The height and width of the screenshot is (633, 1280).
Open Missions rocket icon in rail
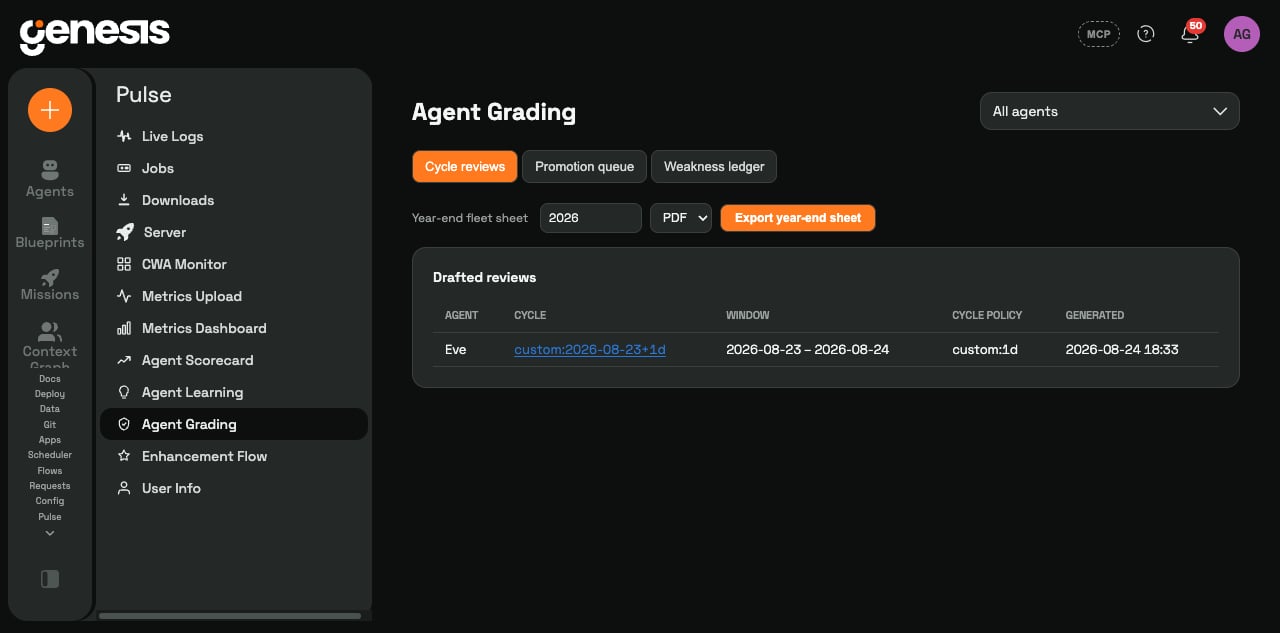tap(50, 278)
